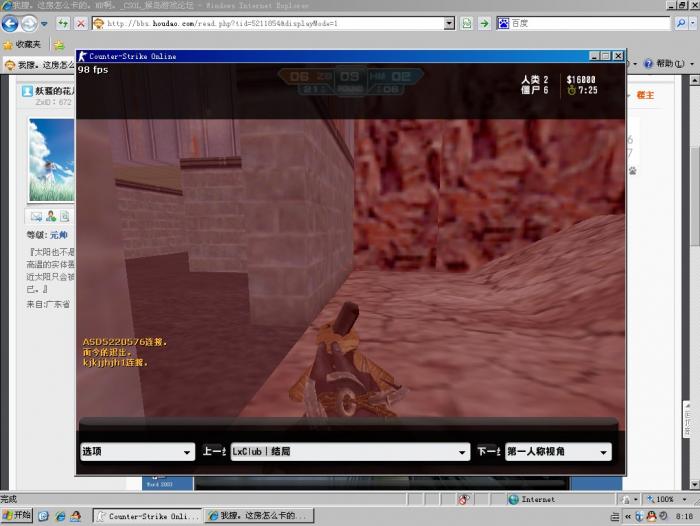The width and height of the screenshot is (700, 526).
Task: Click the compatibility view page icon
Action: click(x=467, y=23)
